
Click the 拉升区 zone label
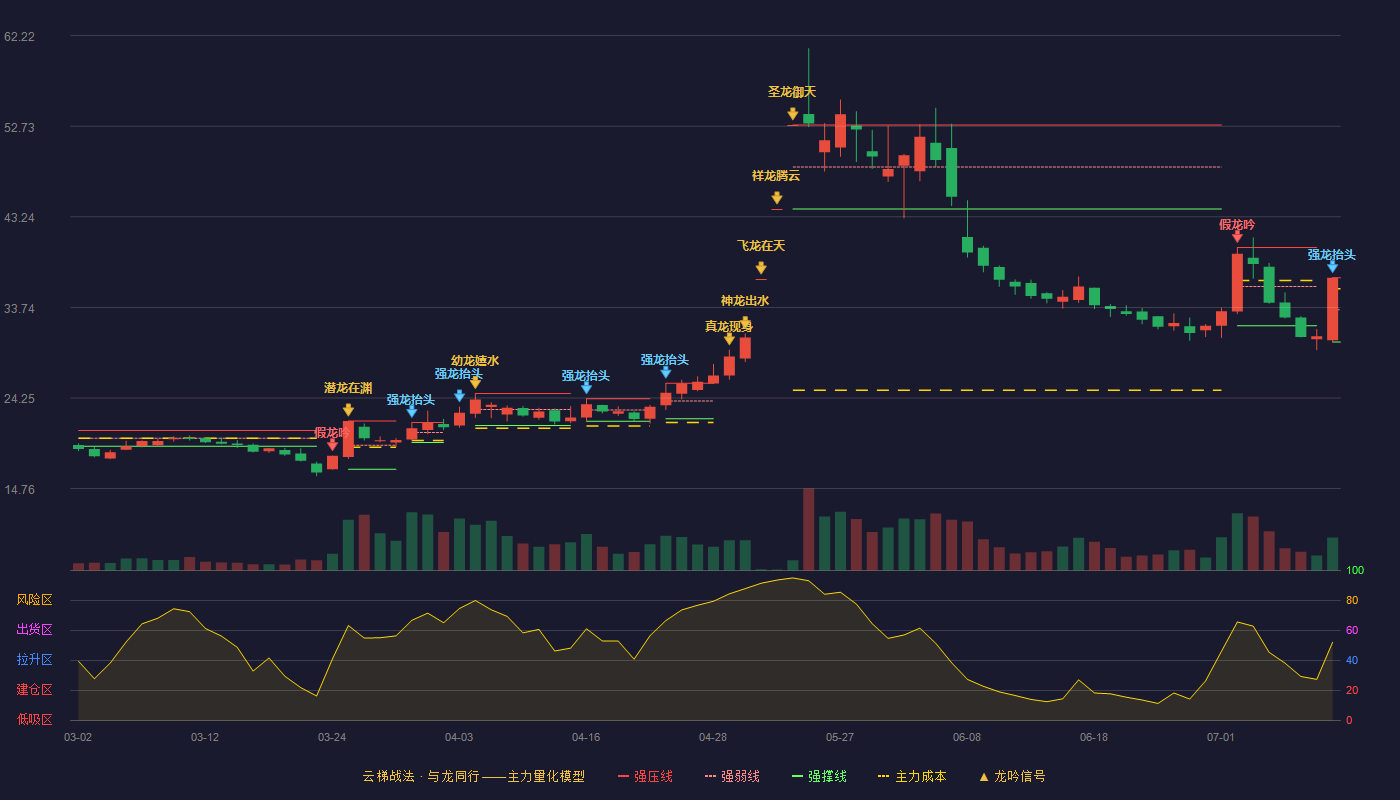(x=35, y=660)
